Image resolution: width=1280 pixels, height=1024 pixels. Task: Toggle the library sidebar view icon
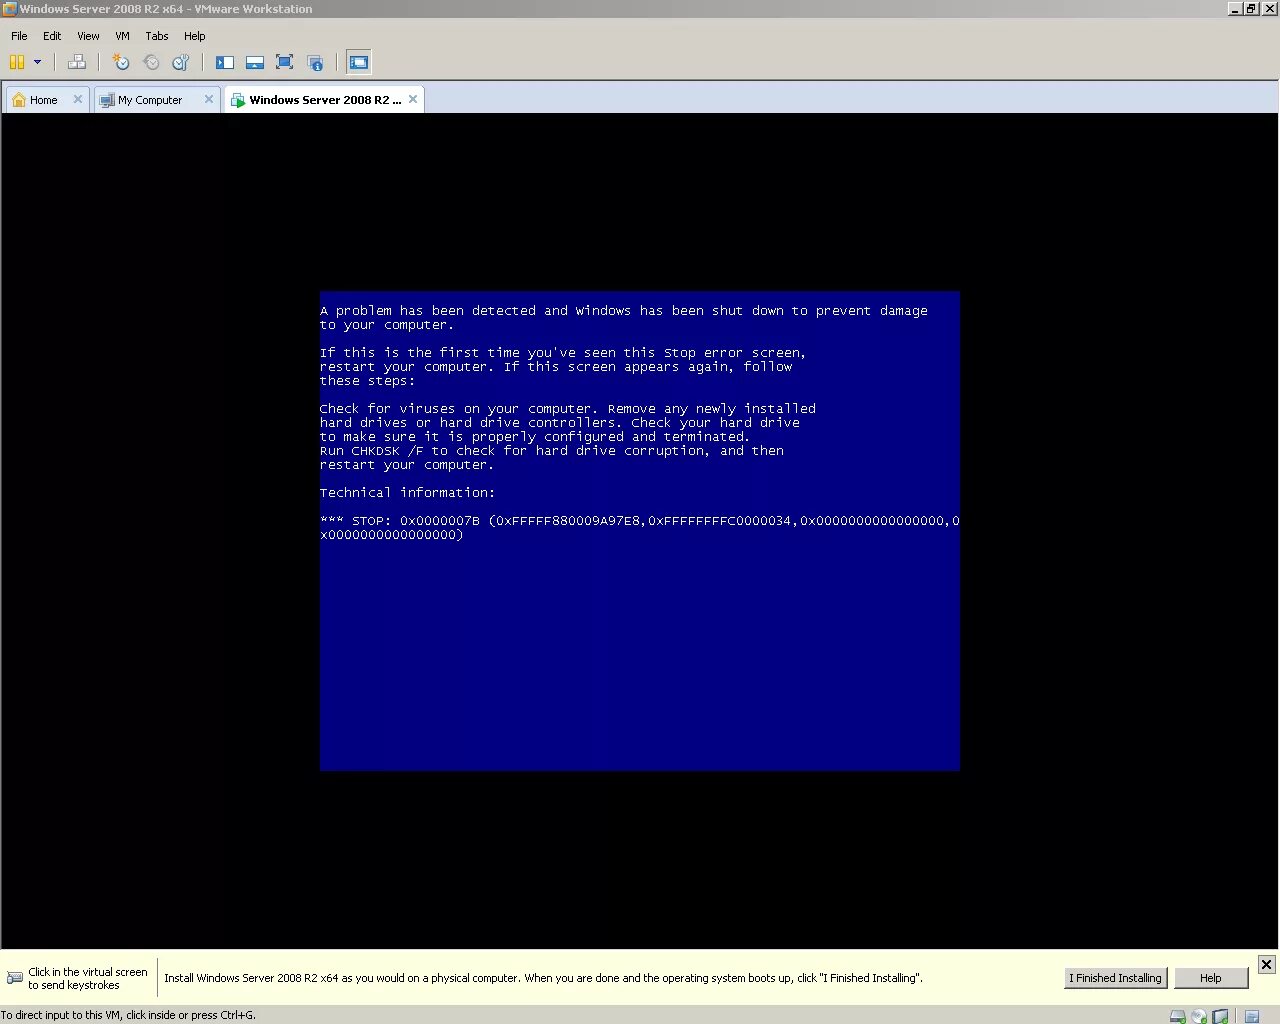tap(225, 62)
